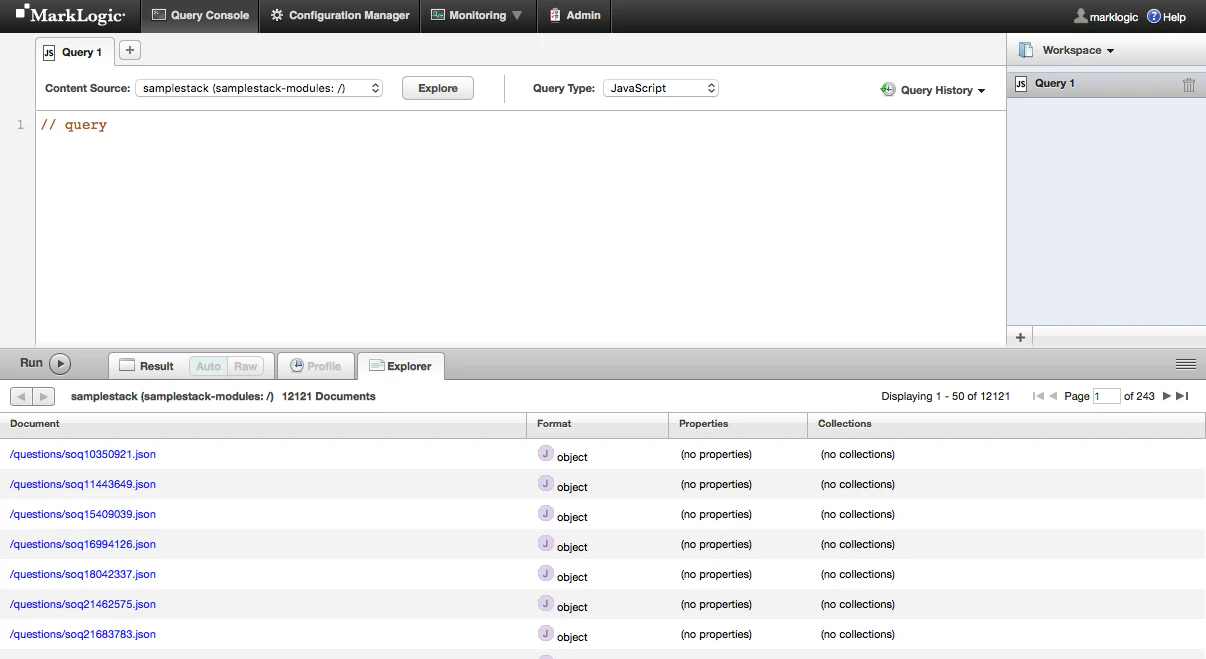Click the Page number input field

click(x=1107, y=396)
